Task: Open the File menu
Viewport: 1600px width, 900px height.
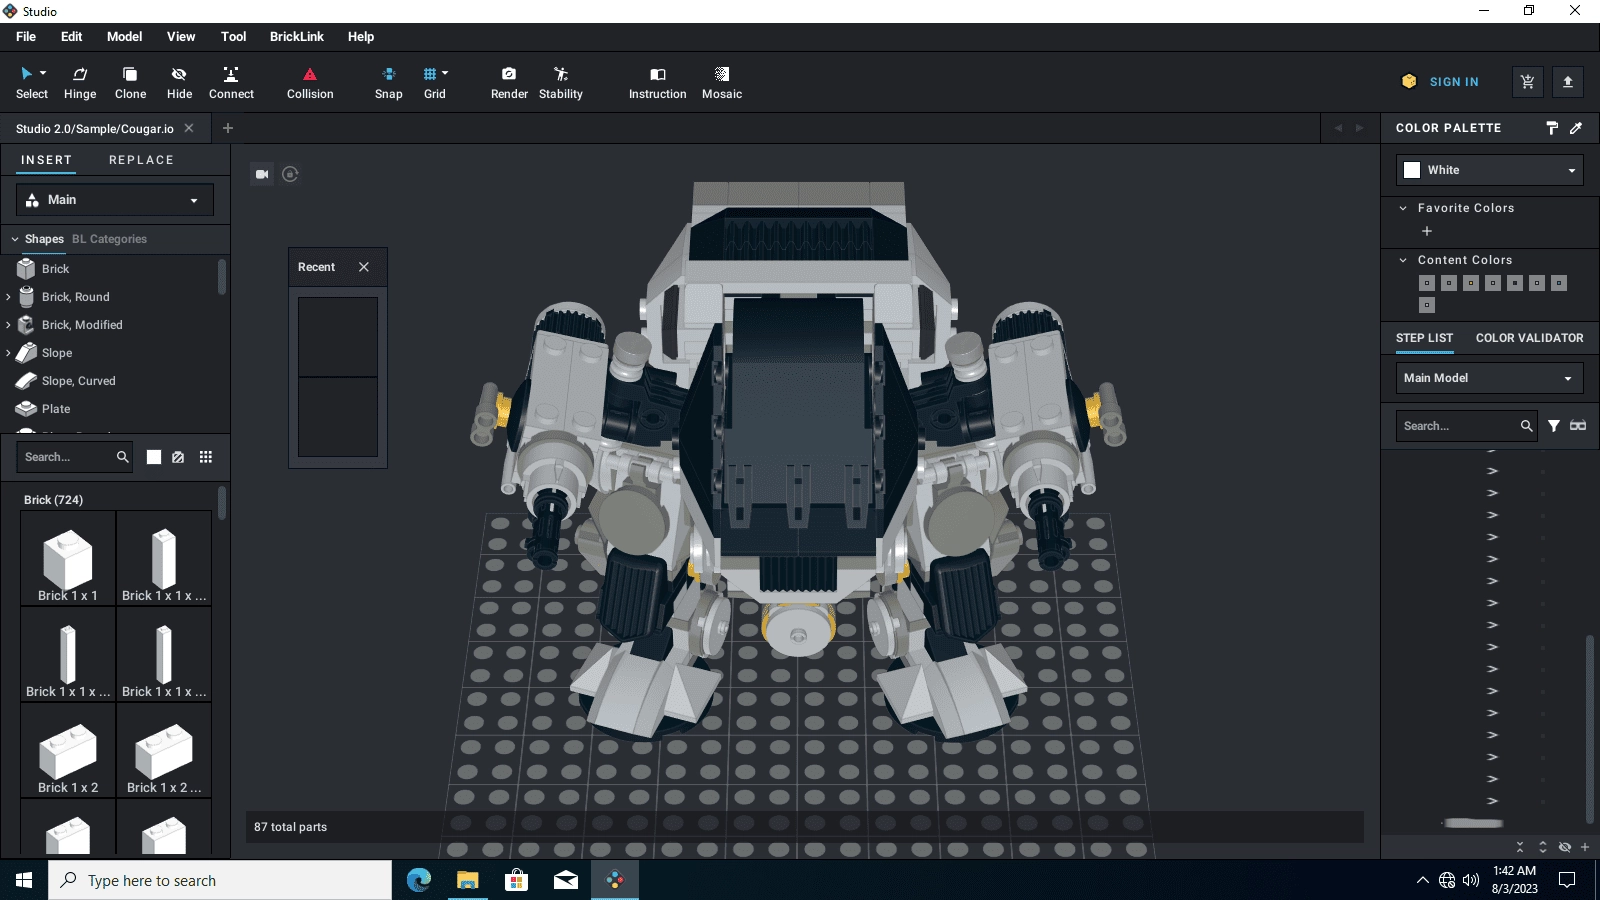Action: click(x=26, y=37)
